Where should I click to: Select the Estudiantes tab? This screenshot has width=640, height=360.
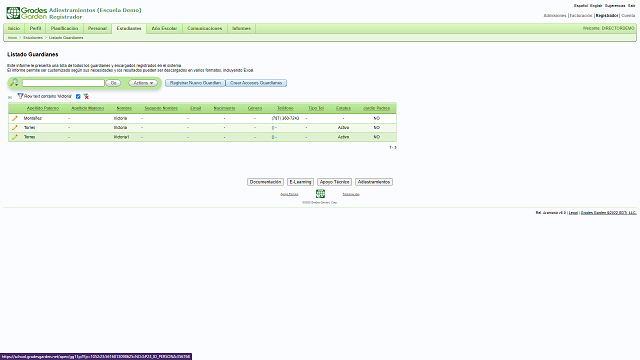129,28
